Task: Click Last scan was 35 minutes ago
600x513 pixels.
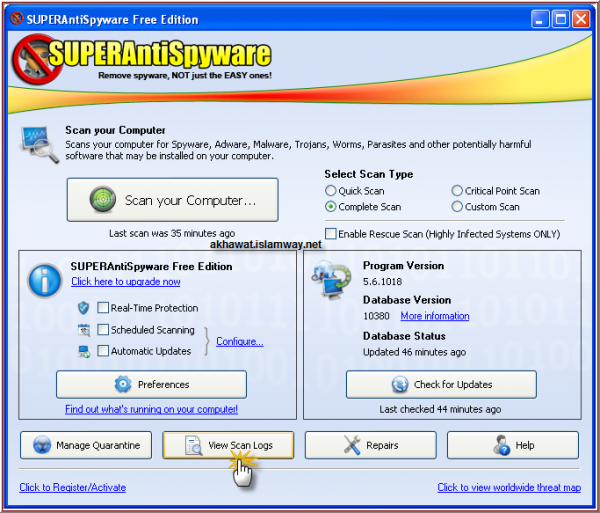Action: point(172,233)
